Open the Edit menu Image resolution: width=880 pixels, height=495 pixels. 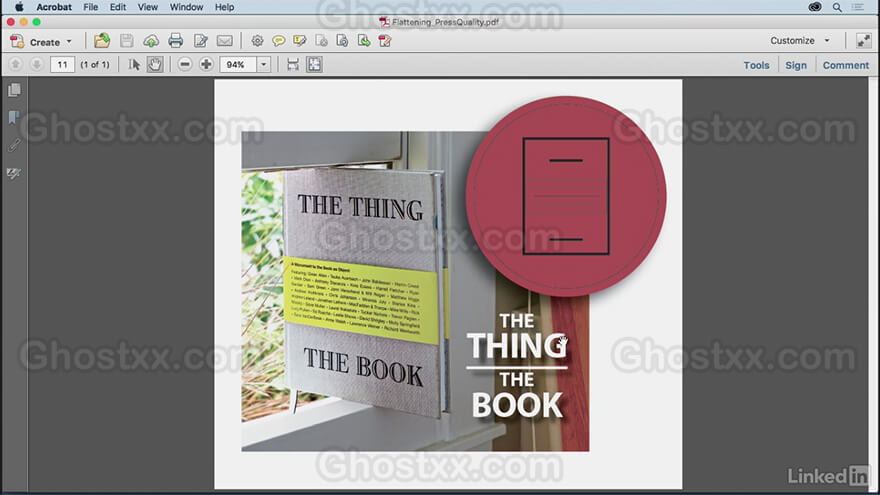point(117,7)
